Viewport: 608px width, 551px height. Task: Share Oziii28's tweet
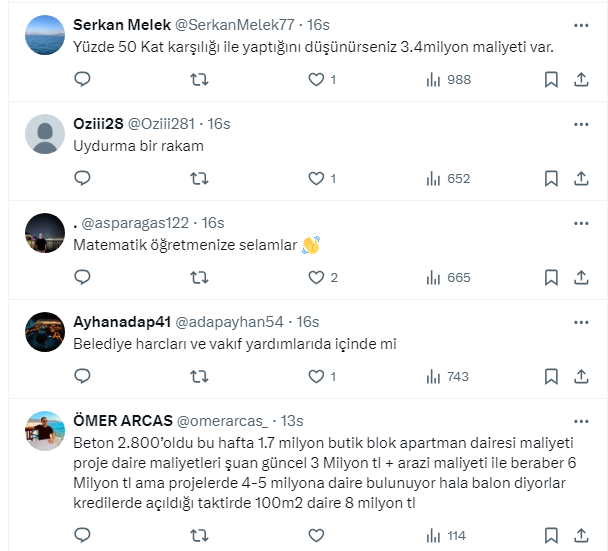pos(582,178)
